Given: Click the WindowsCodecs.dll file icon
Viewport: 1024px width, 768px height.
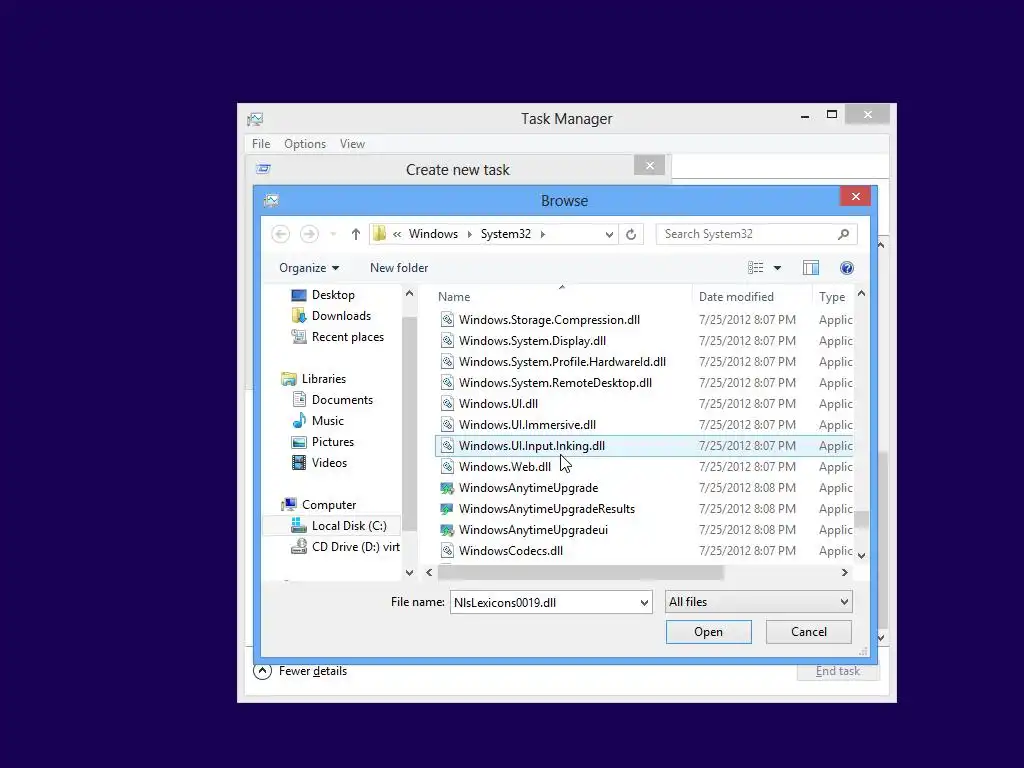Looking at the screenshot, I should 447,551.
